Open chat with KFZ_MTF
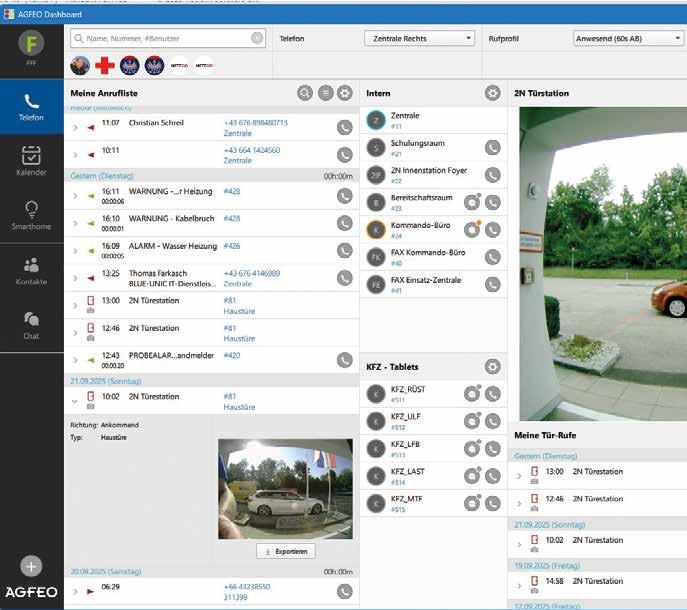This screenshot has width=687, height=610. point(472,504)
